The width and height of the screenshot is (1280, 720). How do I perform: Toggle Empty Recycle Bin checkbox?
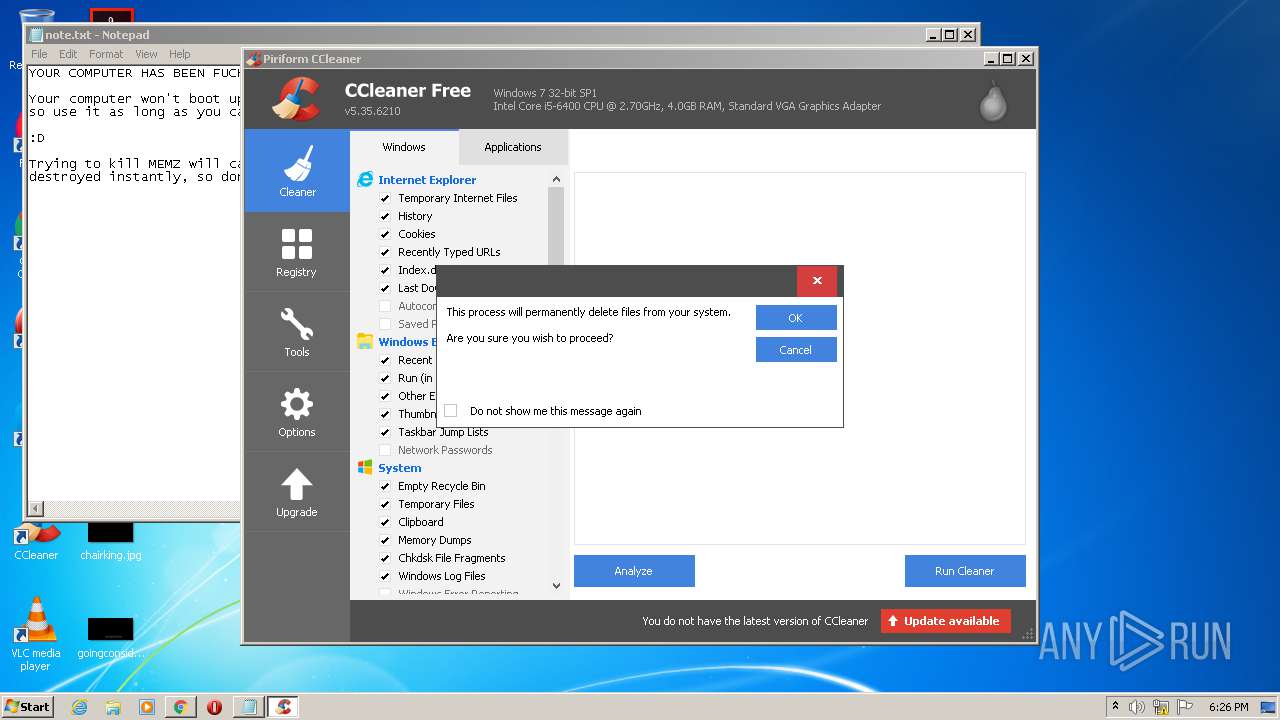click(x=385, y=486)
